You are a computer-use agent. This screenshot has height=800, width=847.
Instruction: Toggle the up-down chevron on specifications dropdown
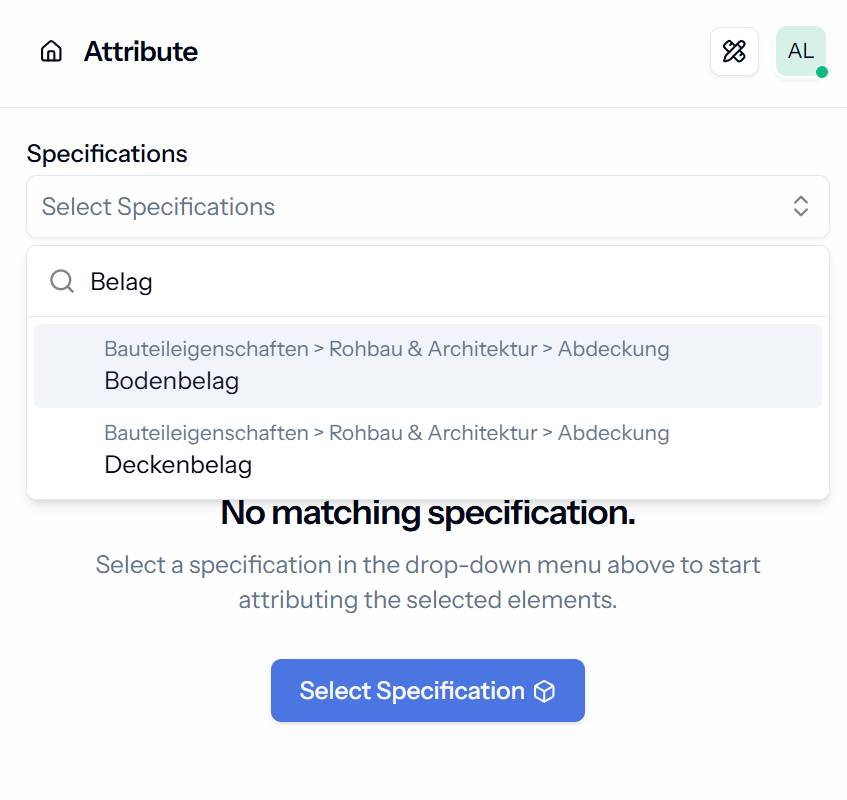click(x=801, y=206)
